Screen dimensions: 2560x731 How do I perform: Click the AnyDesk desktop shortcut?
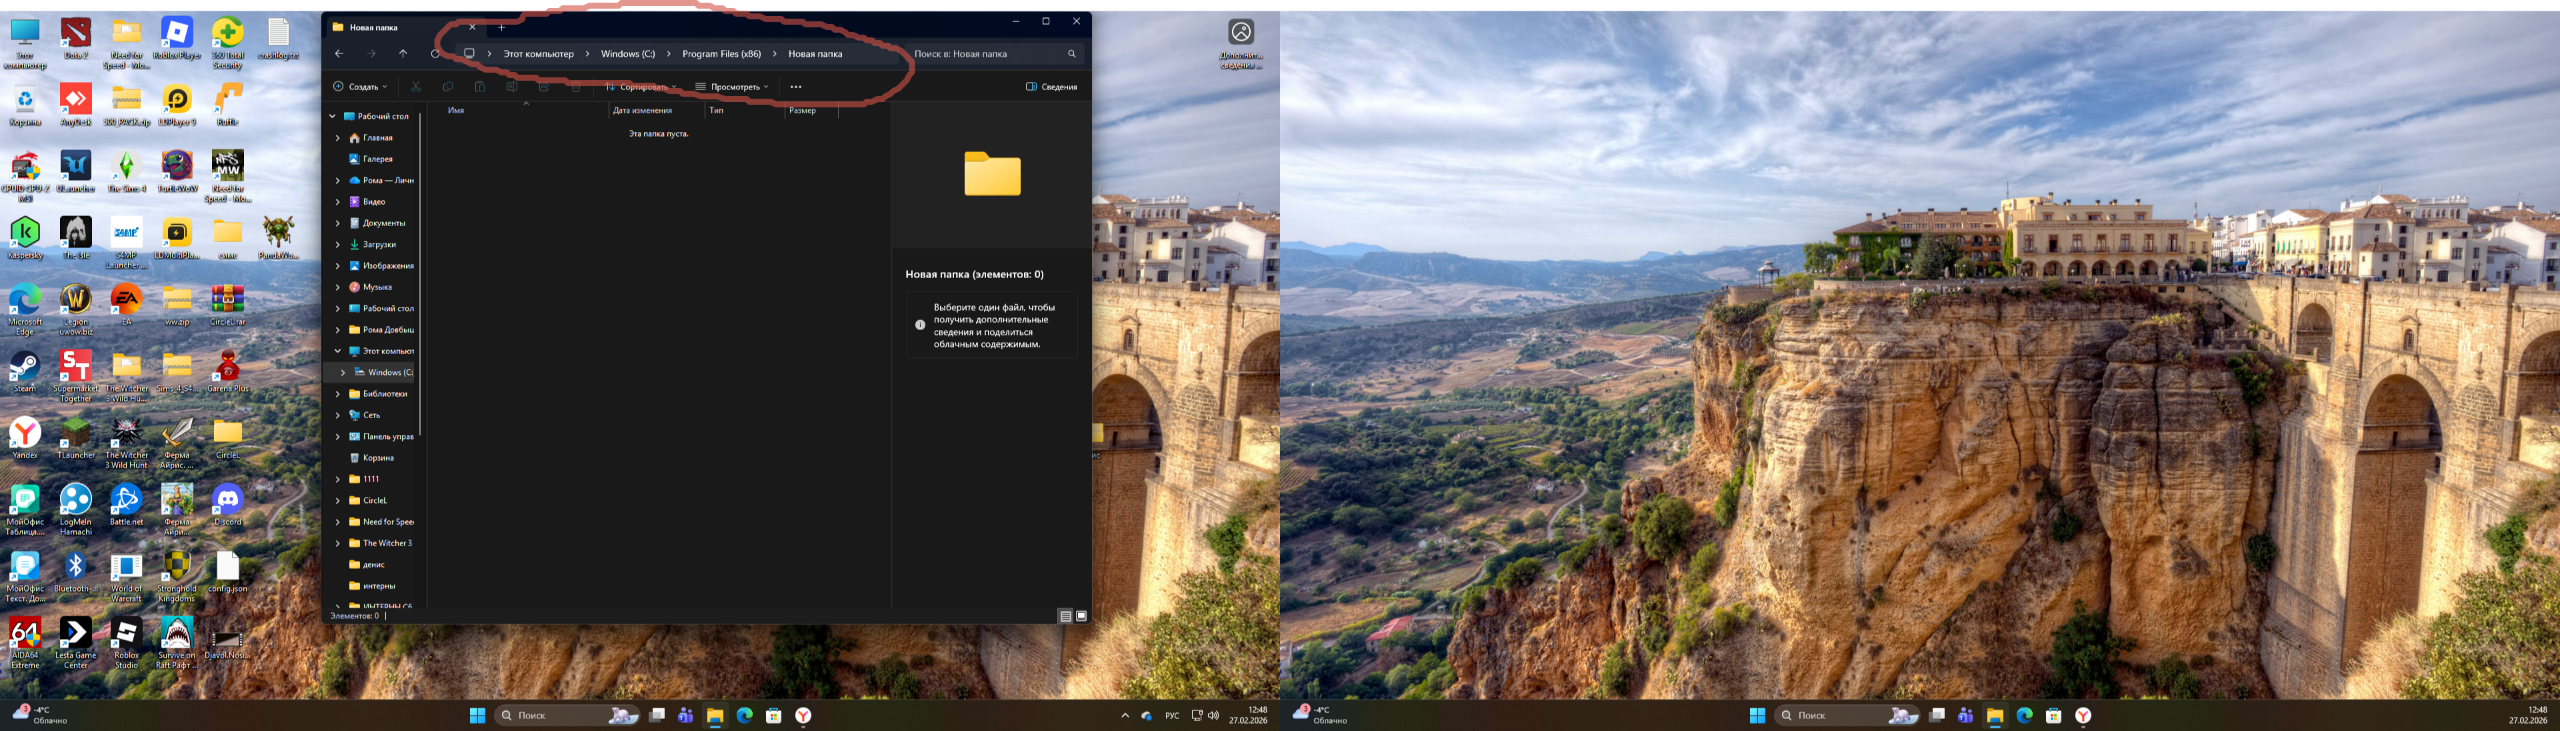point(76,100)
